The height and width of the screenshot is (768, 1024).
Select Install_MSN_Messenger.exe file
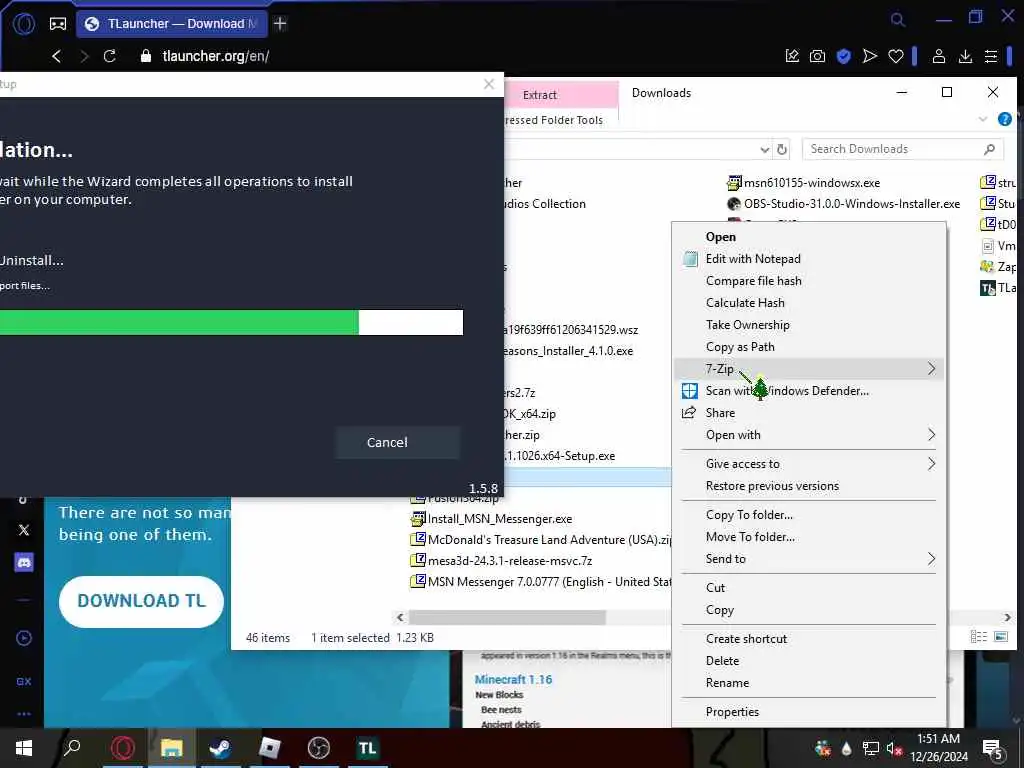tap(492, 519)
